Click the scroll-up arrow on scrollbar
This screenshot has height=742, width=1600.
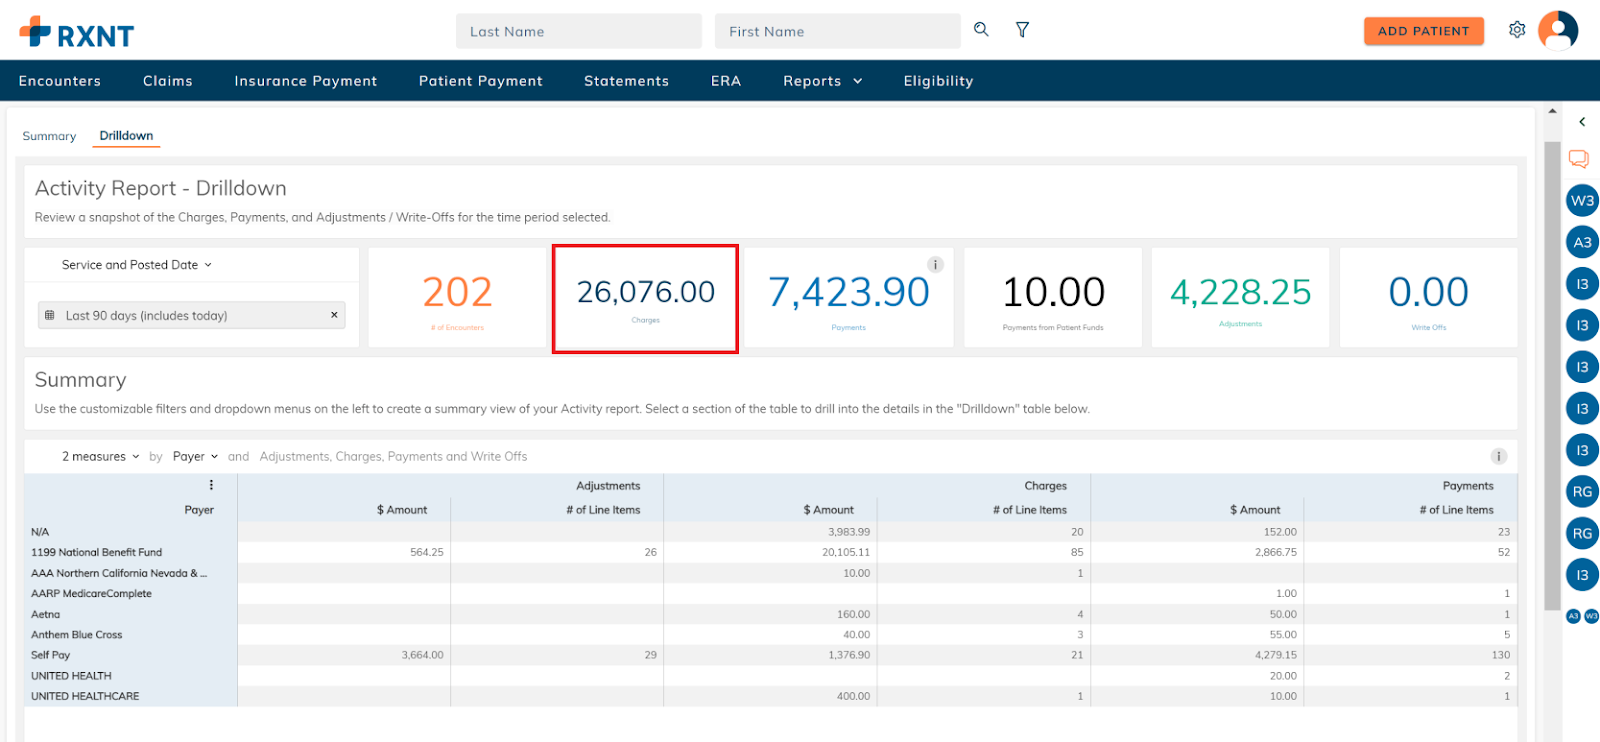pyautogui.click(x=1552, y=111)
